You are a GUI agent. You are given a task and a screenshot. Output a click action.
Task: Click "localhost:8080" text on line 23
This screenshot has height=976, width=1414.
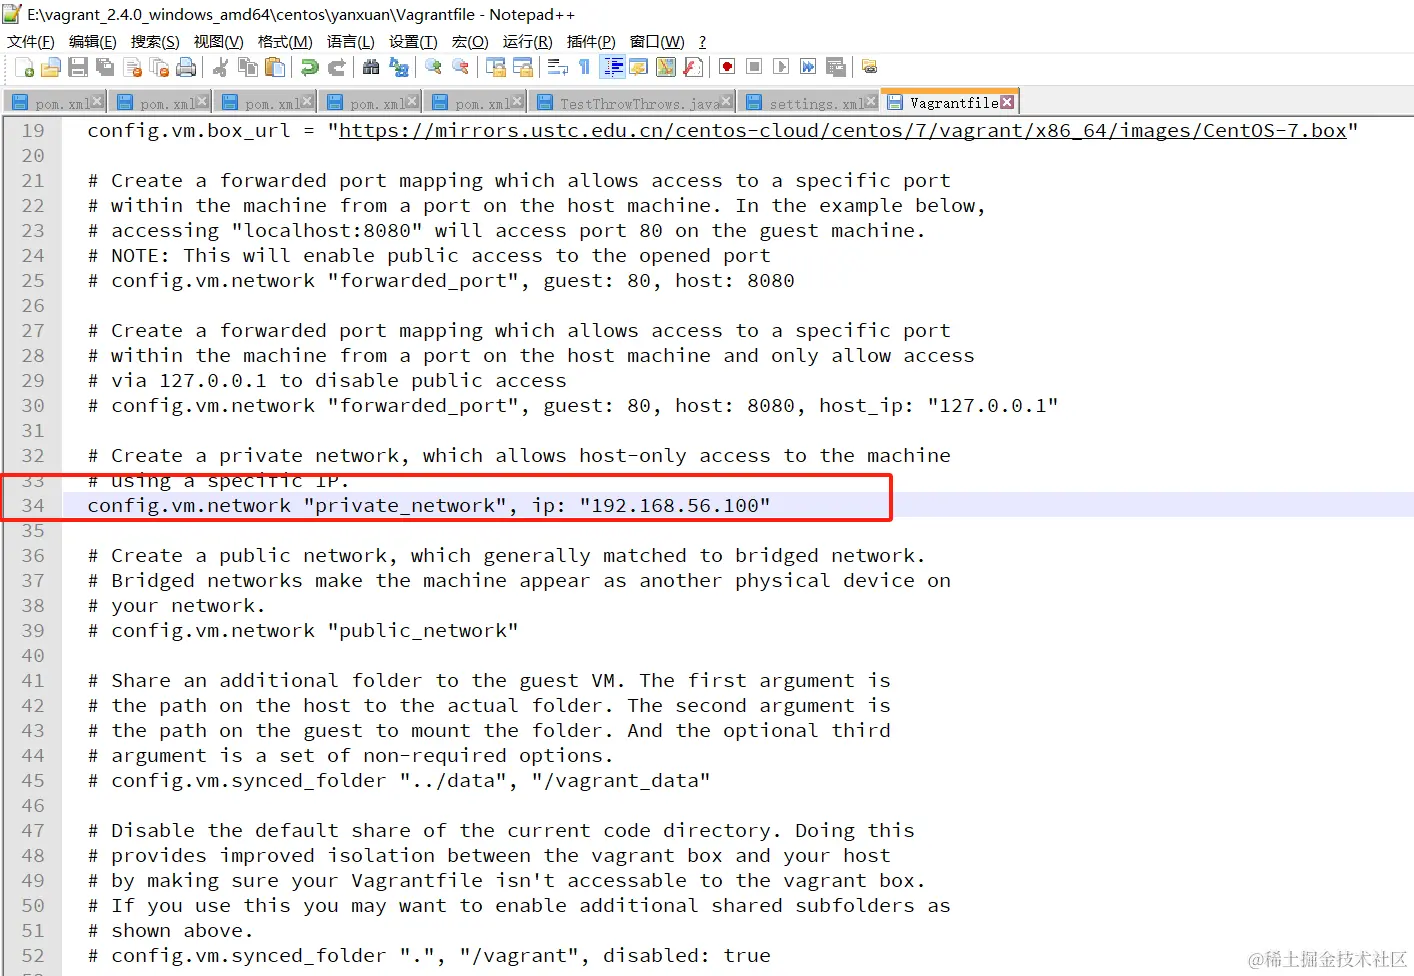tap(327, 230)
